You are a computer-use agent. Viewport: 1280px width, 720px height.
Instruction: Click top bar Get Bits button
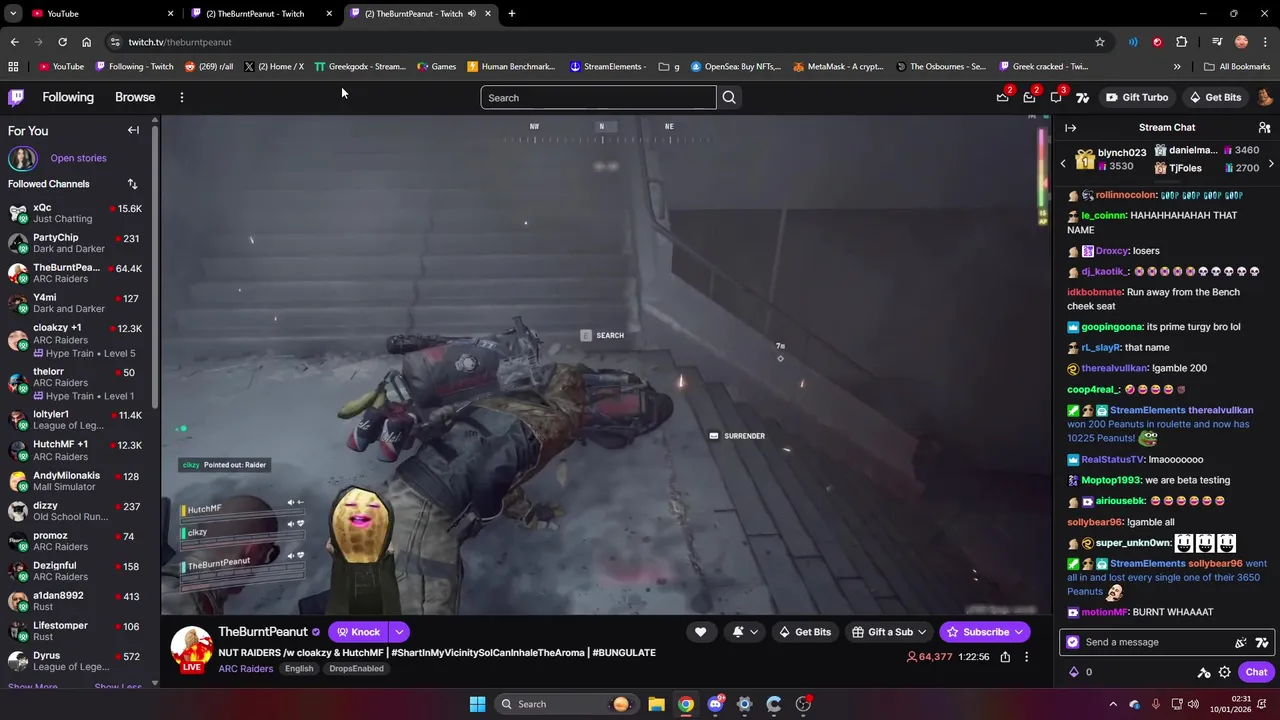[x=1215, y=97]
